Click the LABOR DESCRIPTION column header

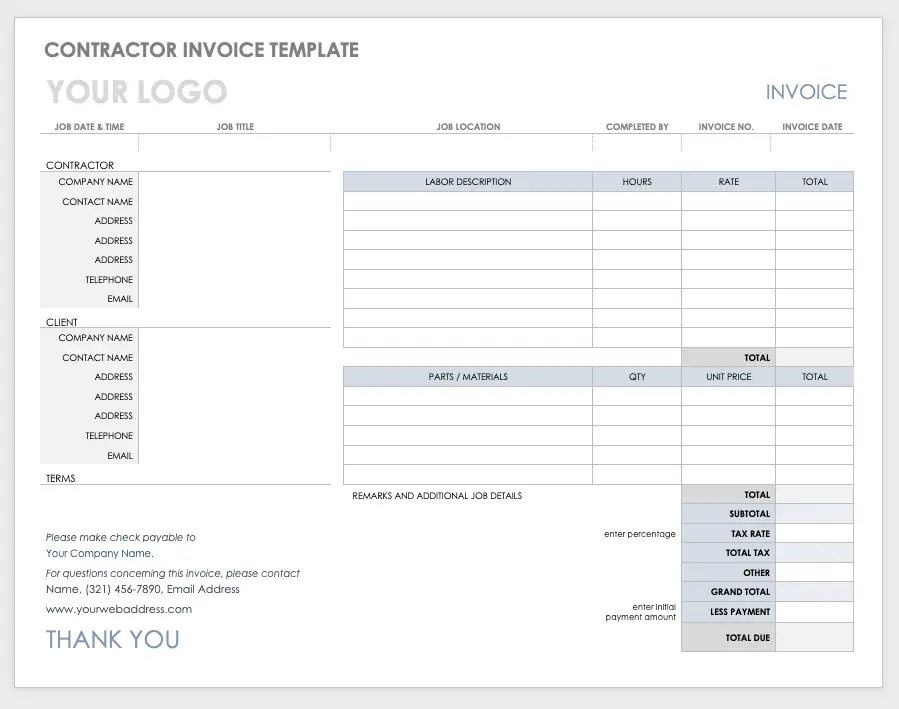pyautogui.click(x=468, y=182)
